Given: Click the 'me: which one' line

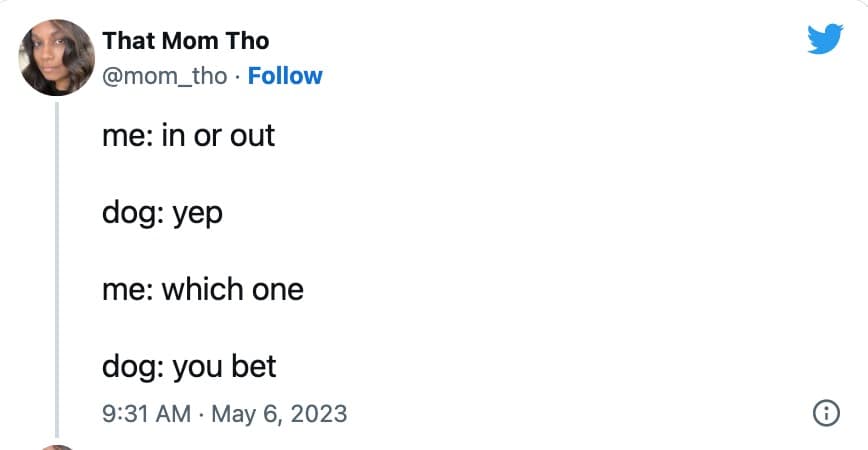Looking at the screenshot, I should (202, 289).
